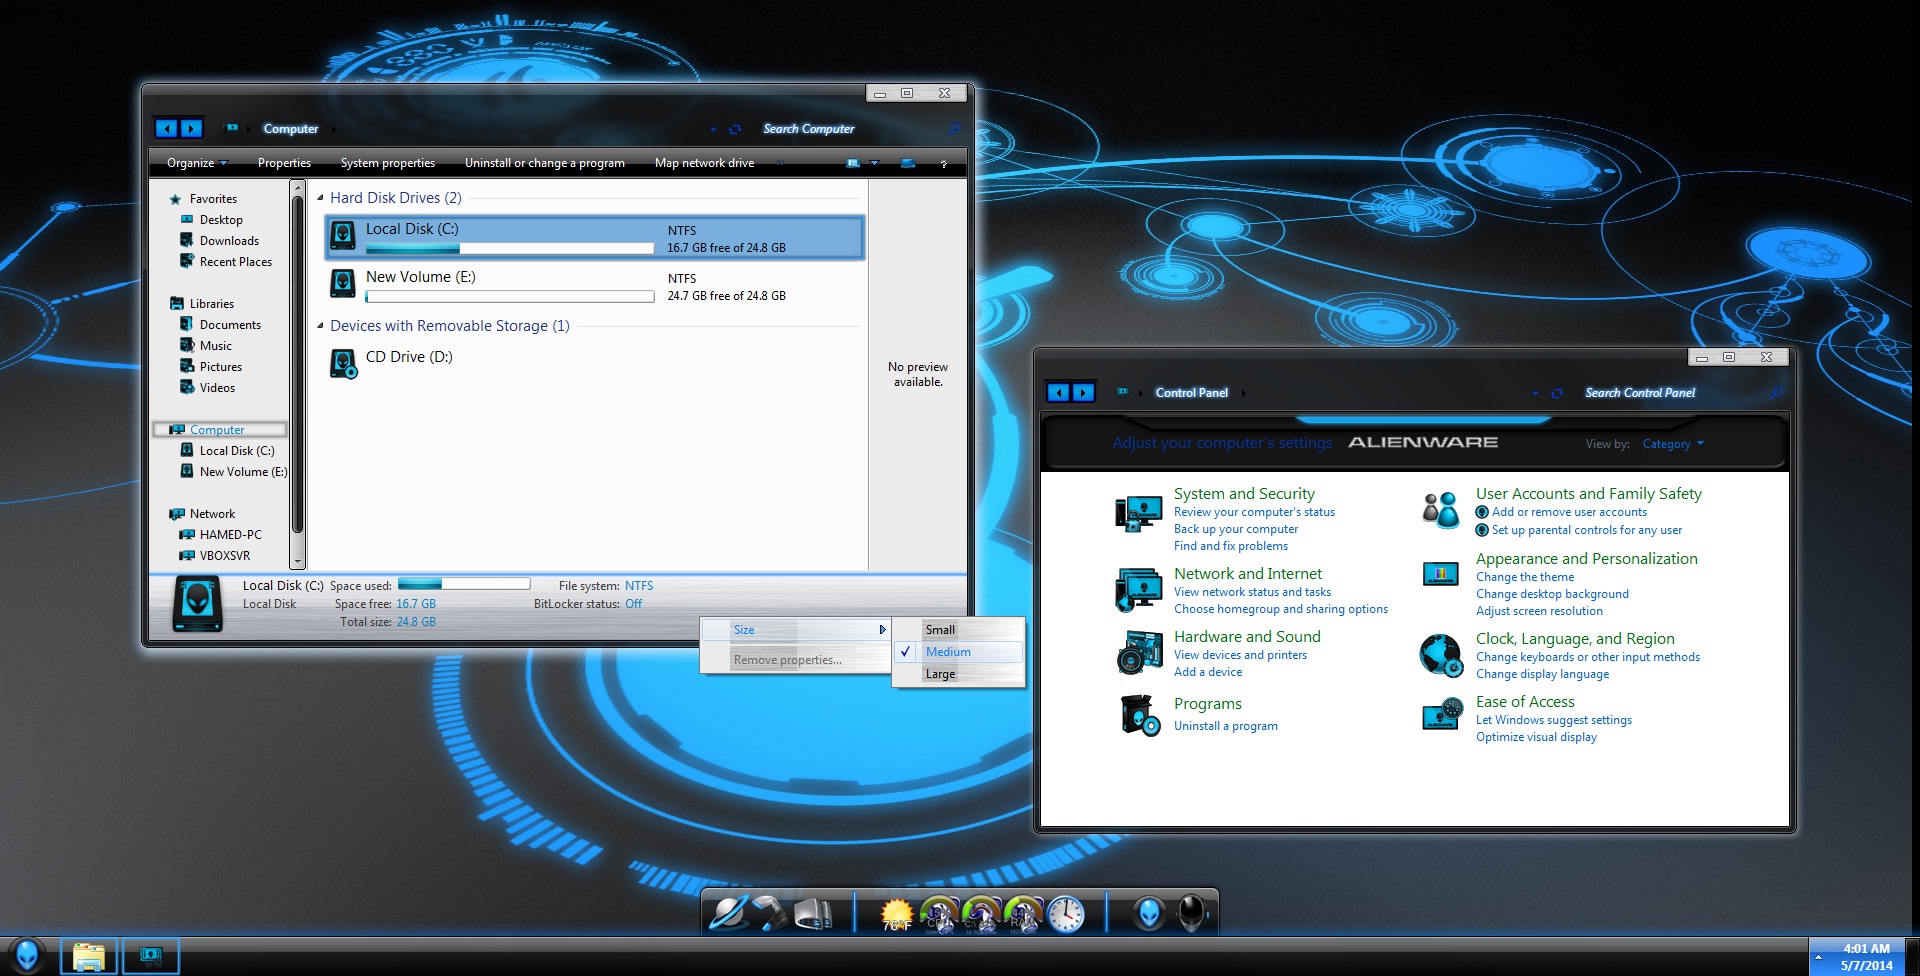Toggle the preview pane icon in toolbar

908,163
